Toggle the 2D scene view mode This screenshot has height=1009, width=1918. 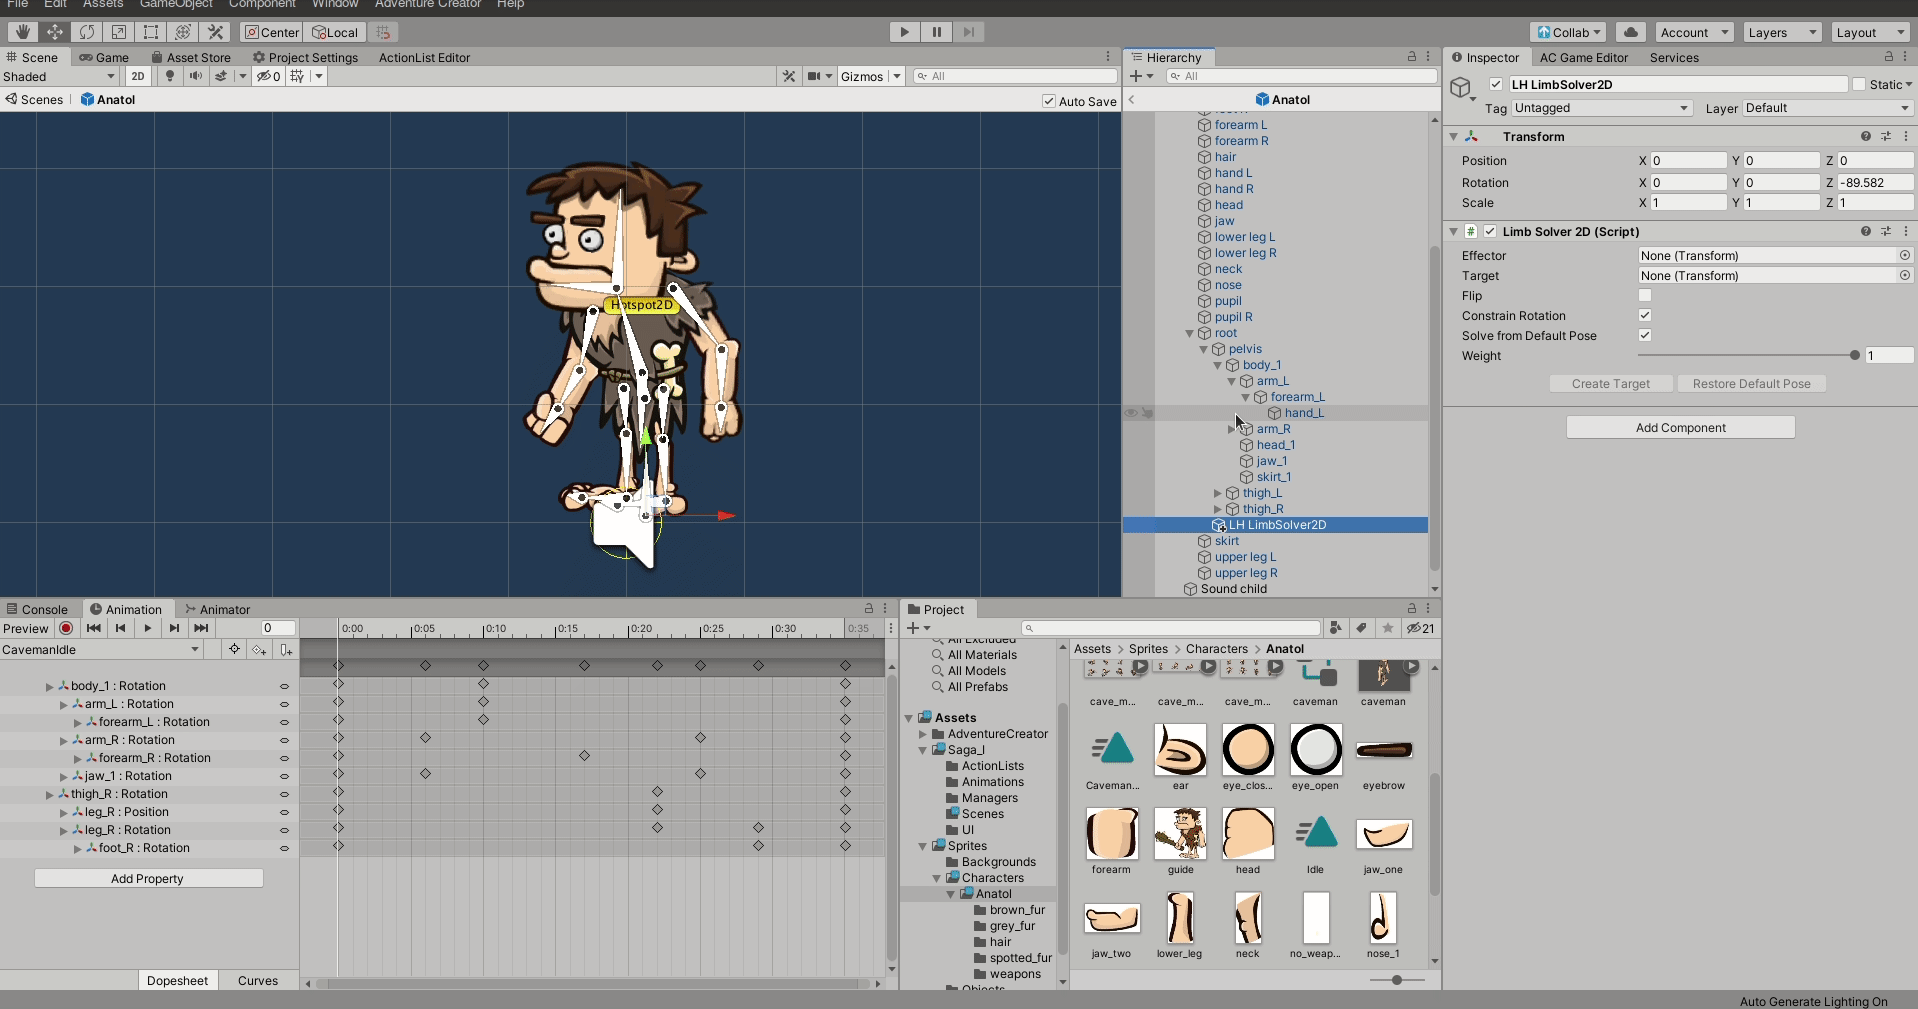pos(138,76)
